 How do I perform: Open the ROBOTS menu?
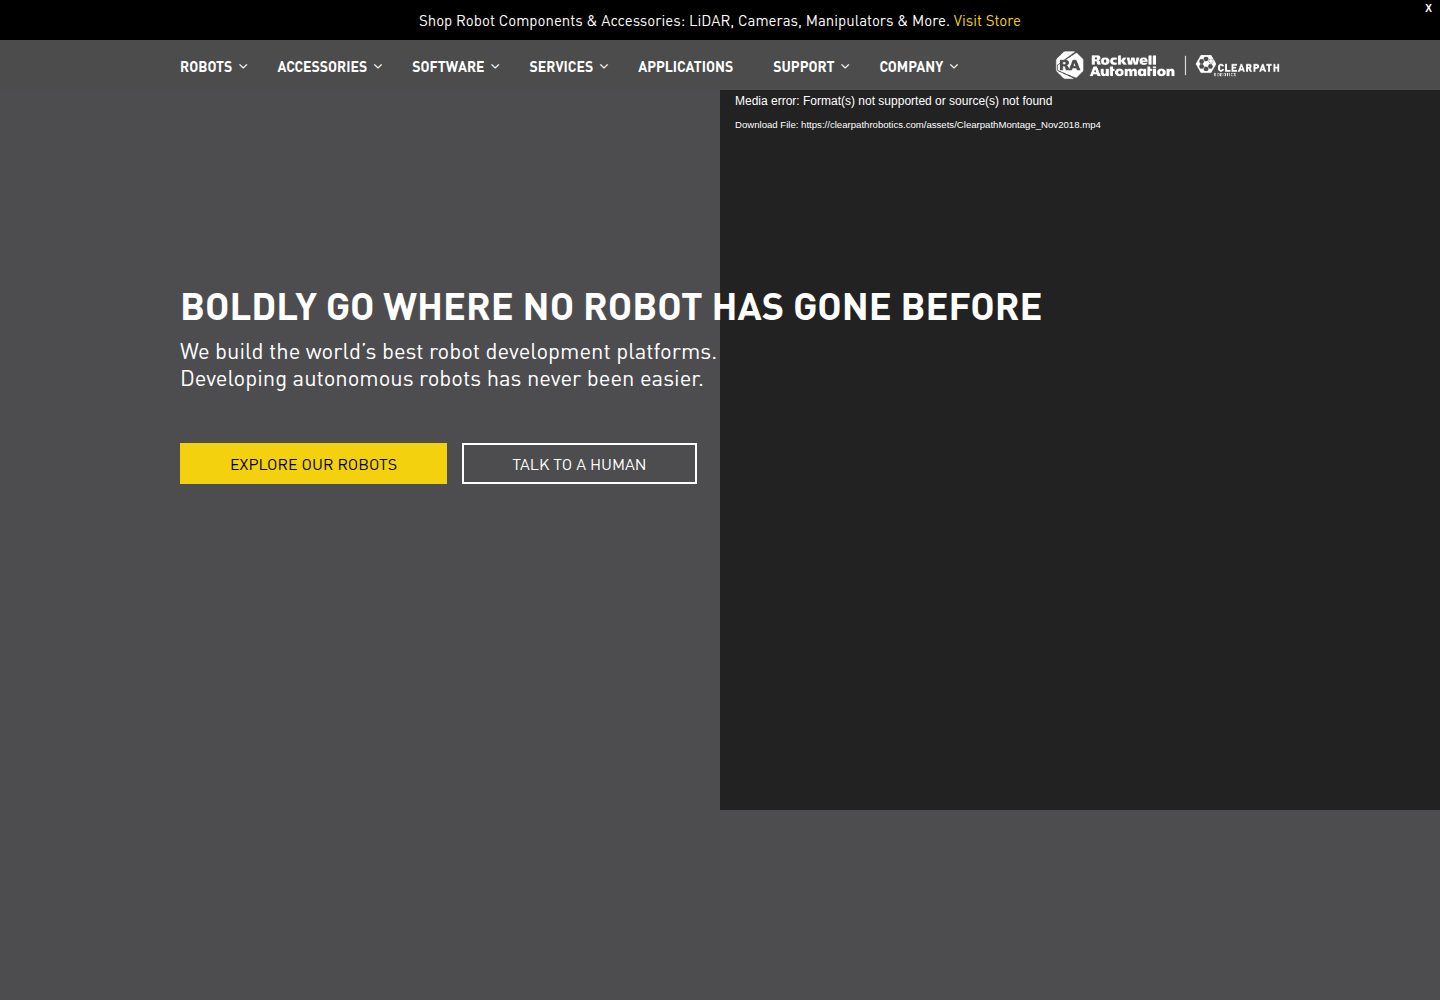206,66
